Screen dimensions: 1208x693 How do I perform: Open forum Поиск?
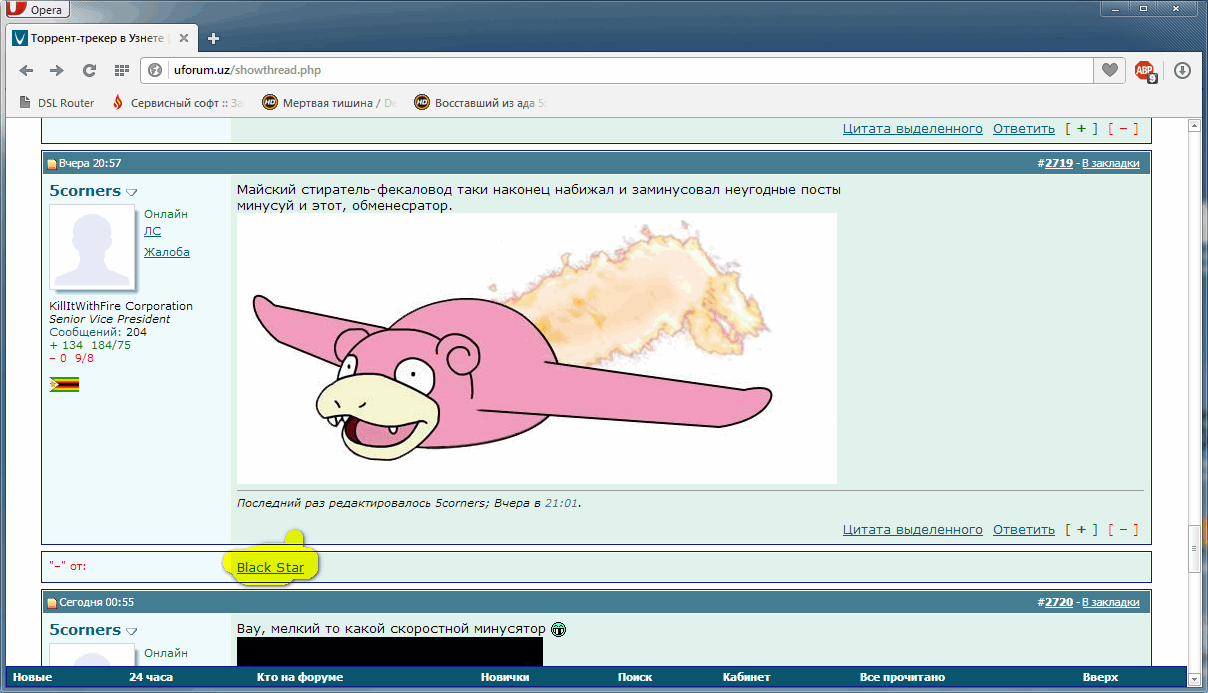[635, 677]
